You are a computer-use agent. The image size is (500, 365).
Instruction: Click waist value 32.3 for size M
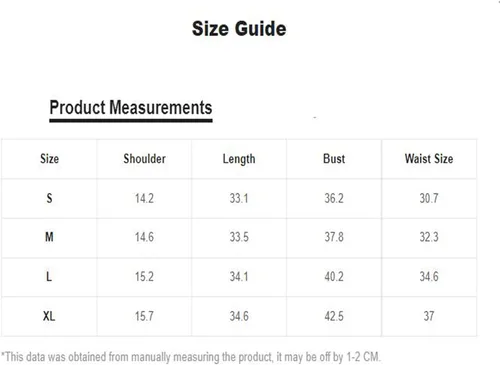pos(429,237)
